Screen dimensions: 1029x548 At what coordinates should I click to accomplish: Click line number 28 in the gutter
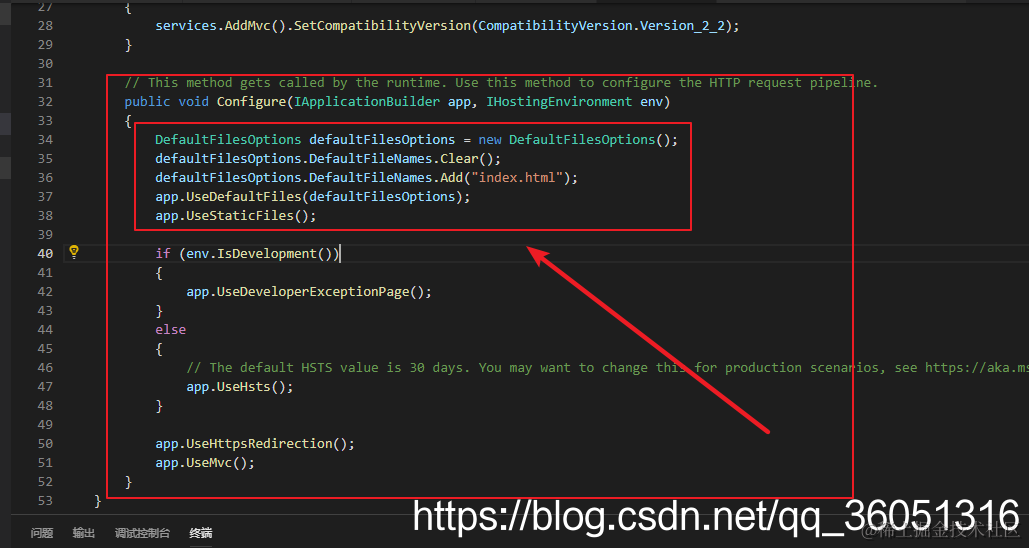(45, 26)
